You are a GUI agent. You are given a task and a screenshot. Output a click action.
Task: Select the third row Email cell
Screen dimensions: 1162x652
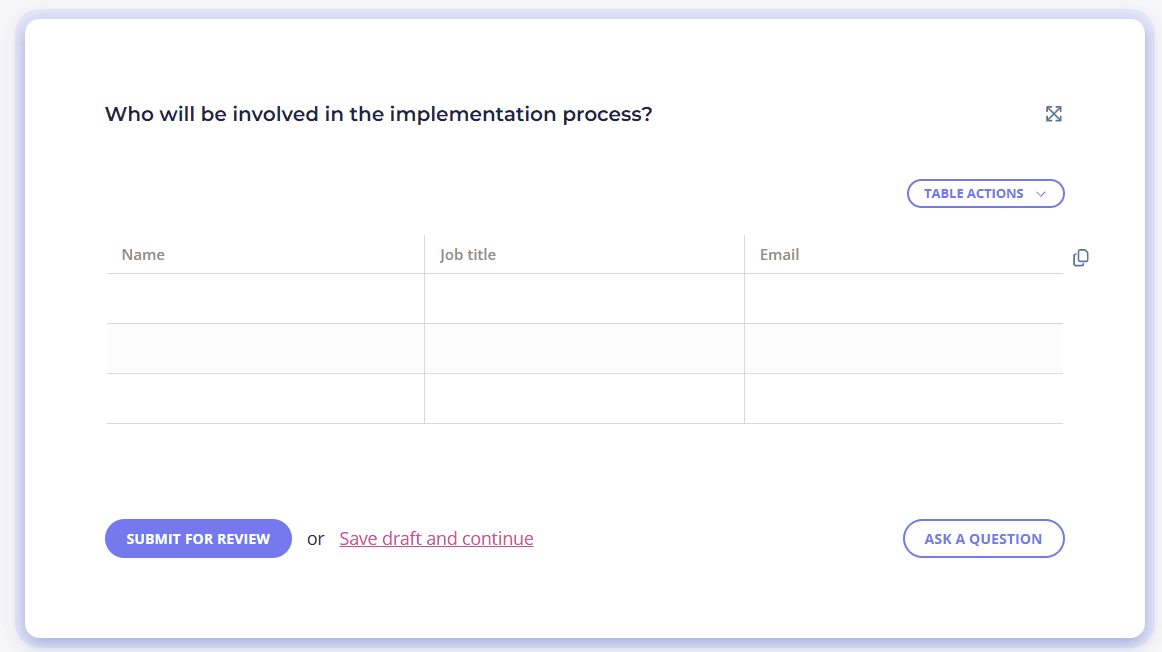point(903,399)
